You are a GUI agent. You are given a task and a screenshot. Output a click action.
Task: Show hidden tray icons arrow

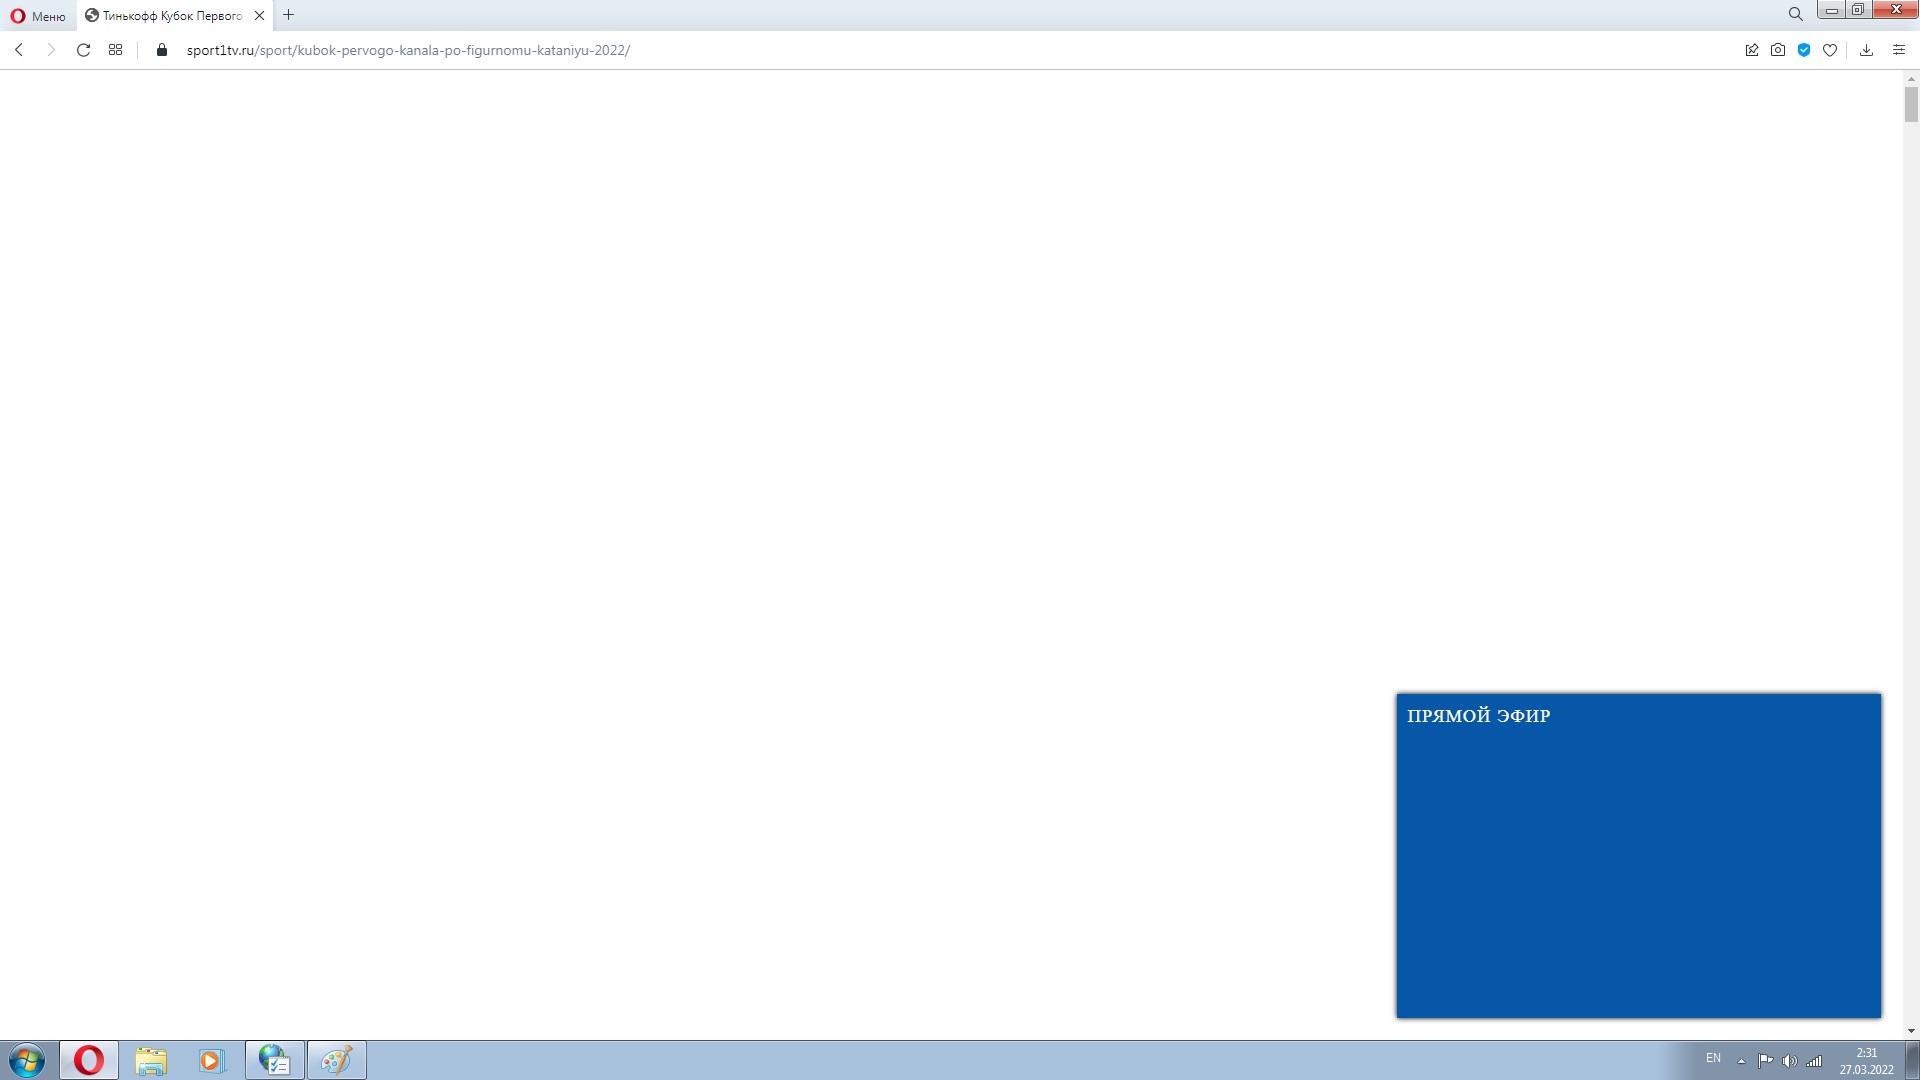click(x=1741, y=1060)
